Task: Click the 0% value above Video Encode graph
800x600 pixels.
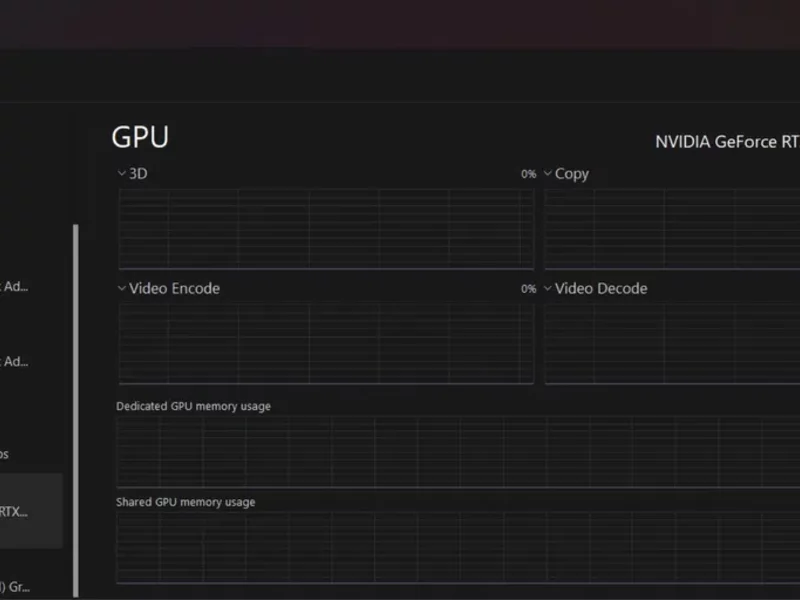Action: coord(528,289)
